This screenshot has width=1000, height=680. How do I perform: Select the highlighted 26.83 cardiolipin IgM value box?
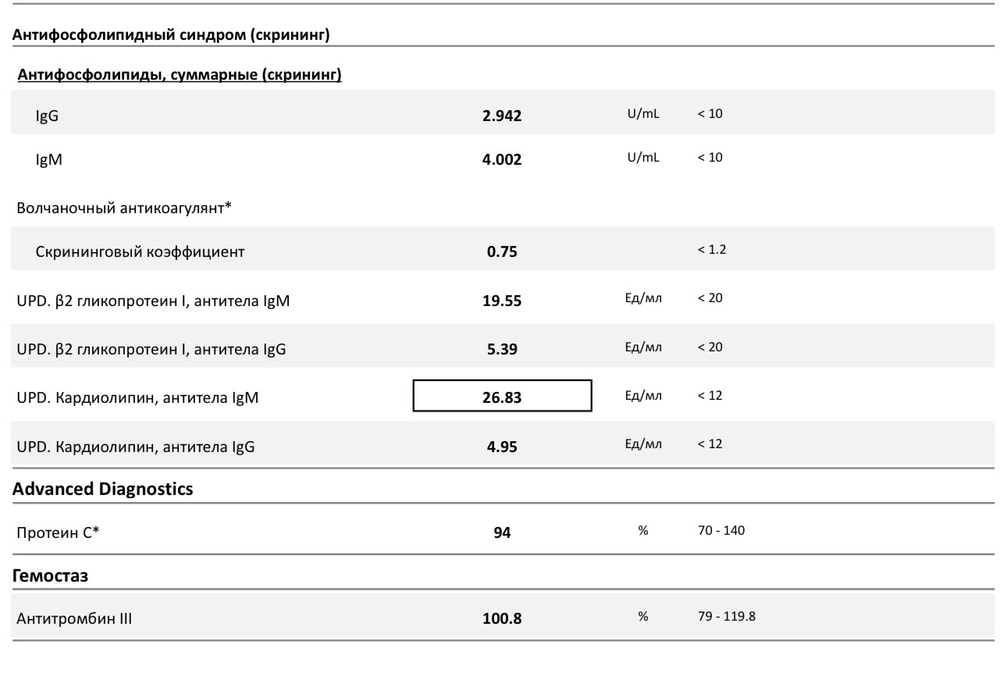502,396
